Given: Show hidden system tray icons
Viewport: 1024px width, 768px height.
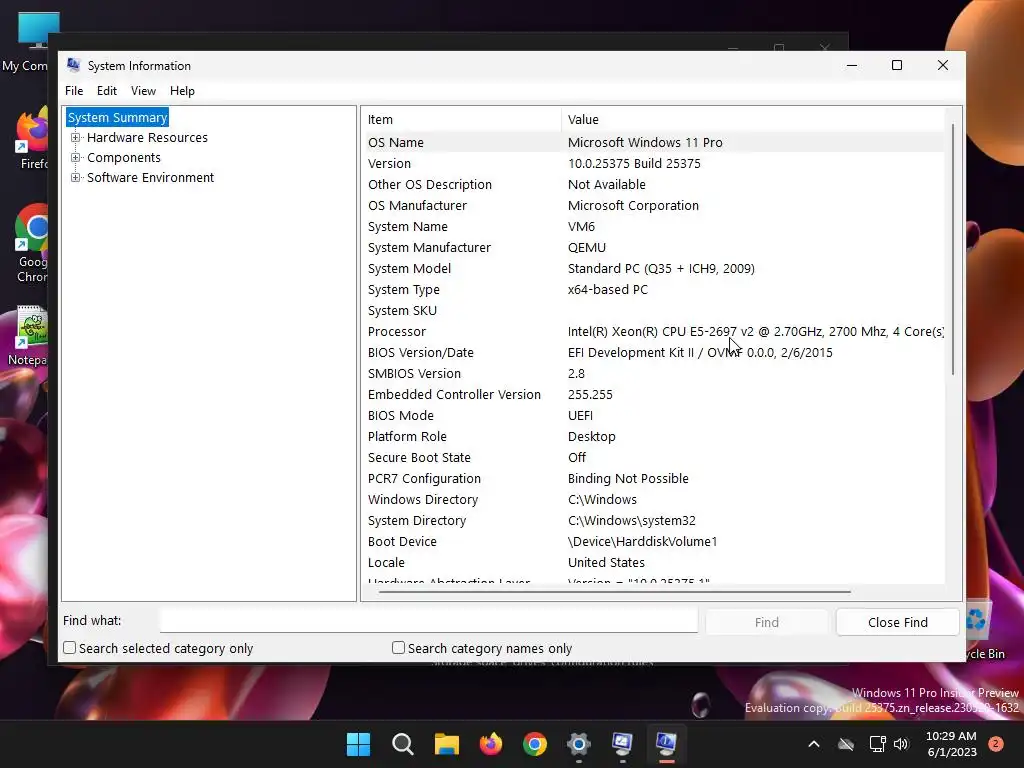Looking at the screenshot, I should point(814,744).
